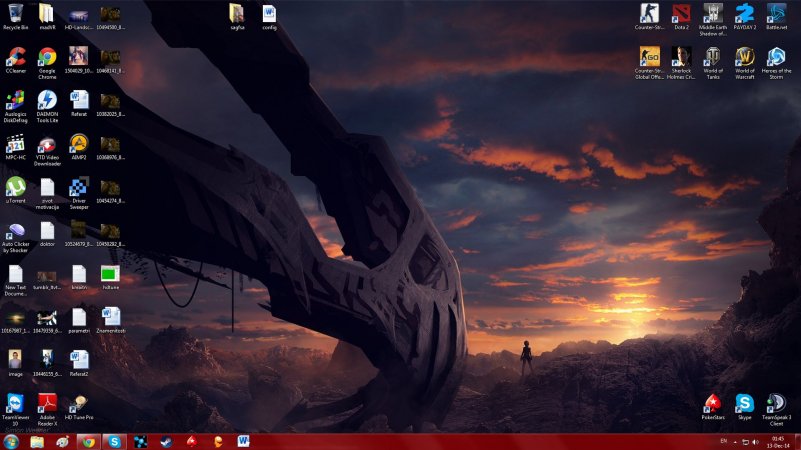Click the Windows Start button

11,441
